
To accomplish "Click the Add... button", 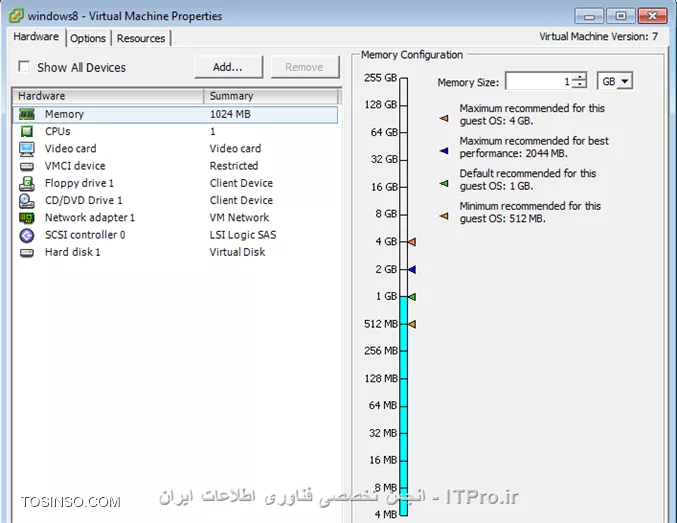I will (x=228, y=67).
